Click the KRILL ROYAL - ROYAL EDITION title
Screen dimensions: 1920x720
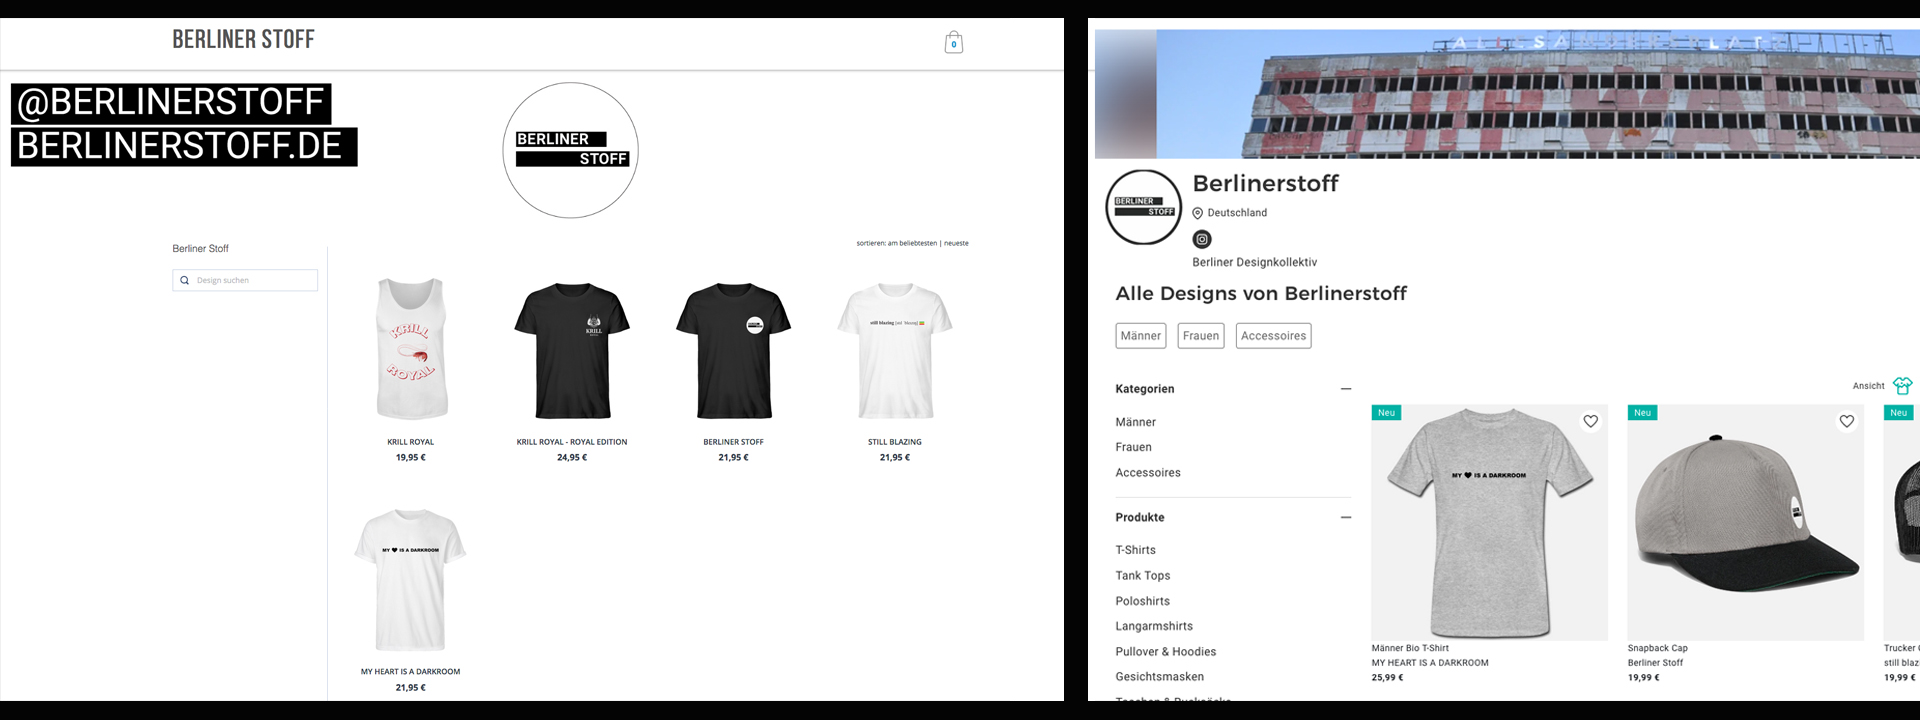point(572,442)
